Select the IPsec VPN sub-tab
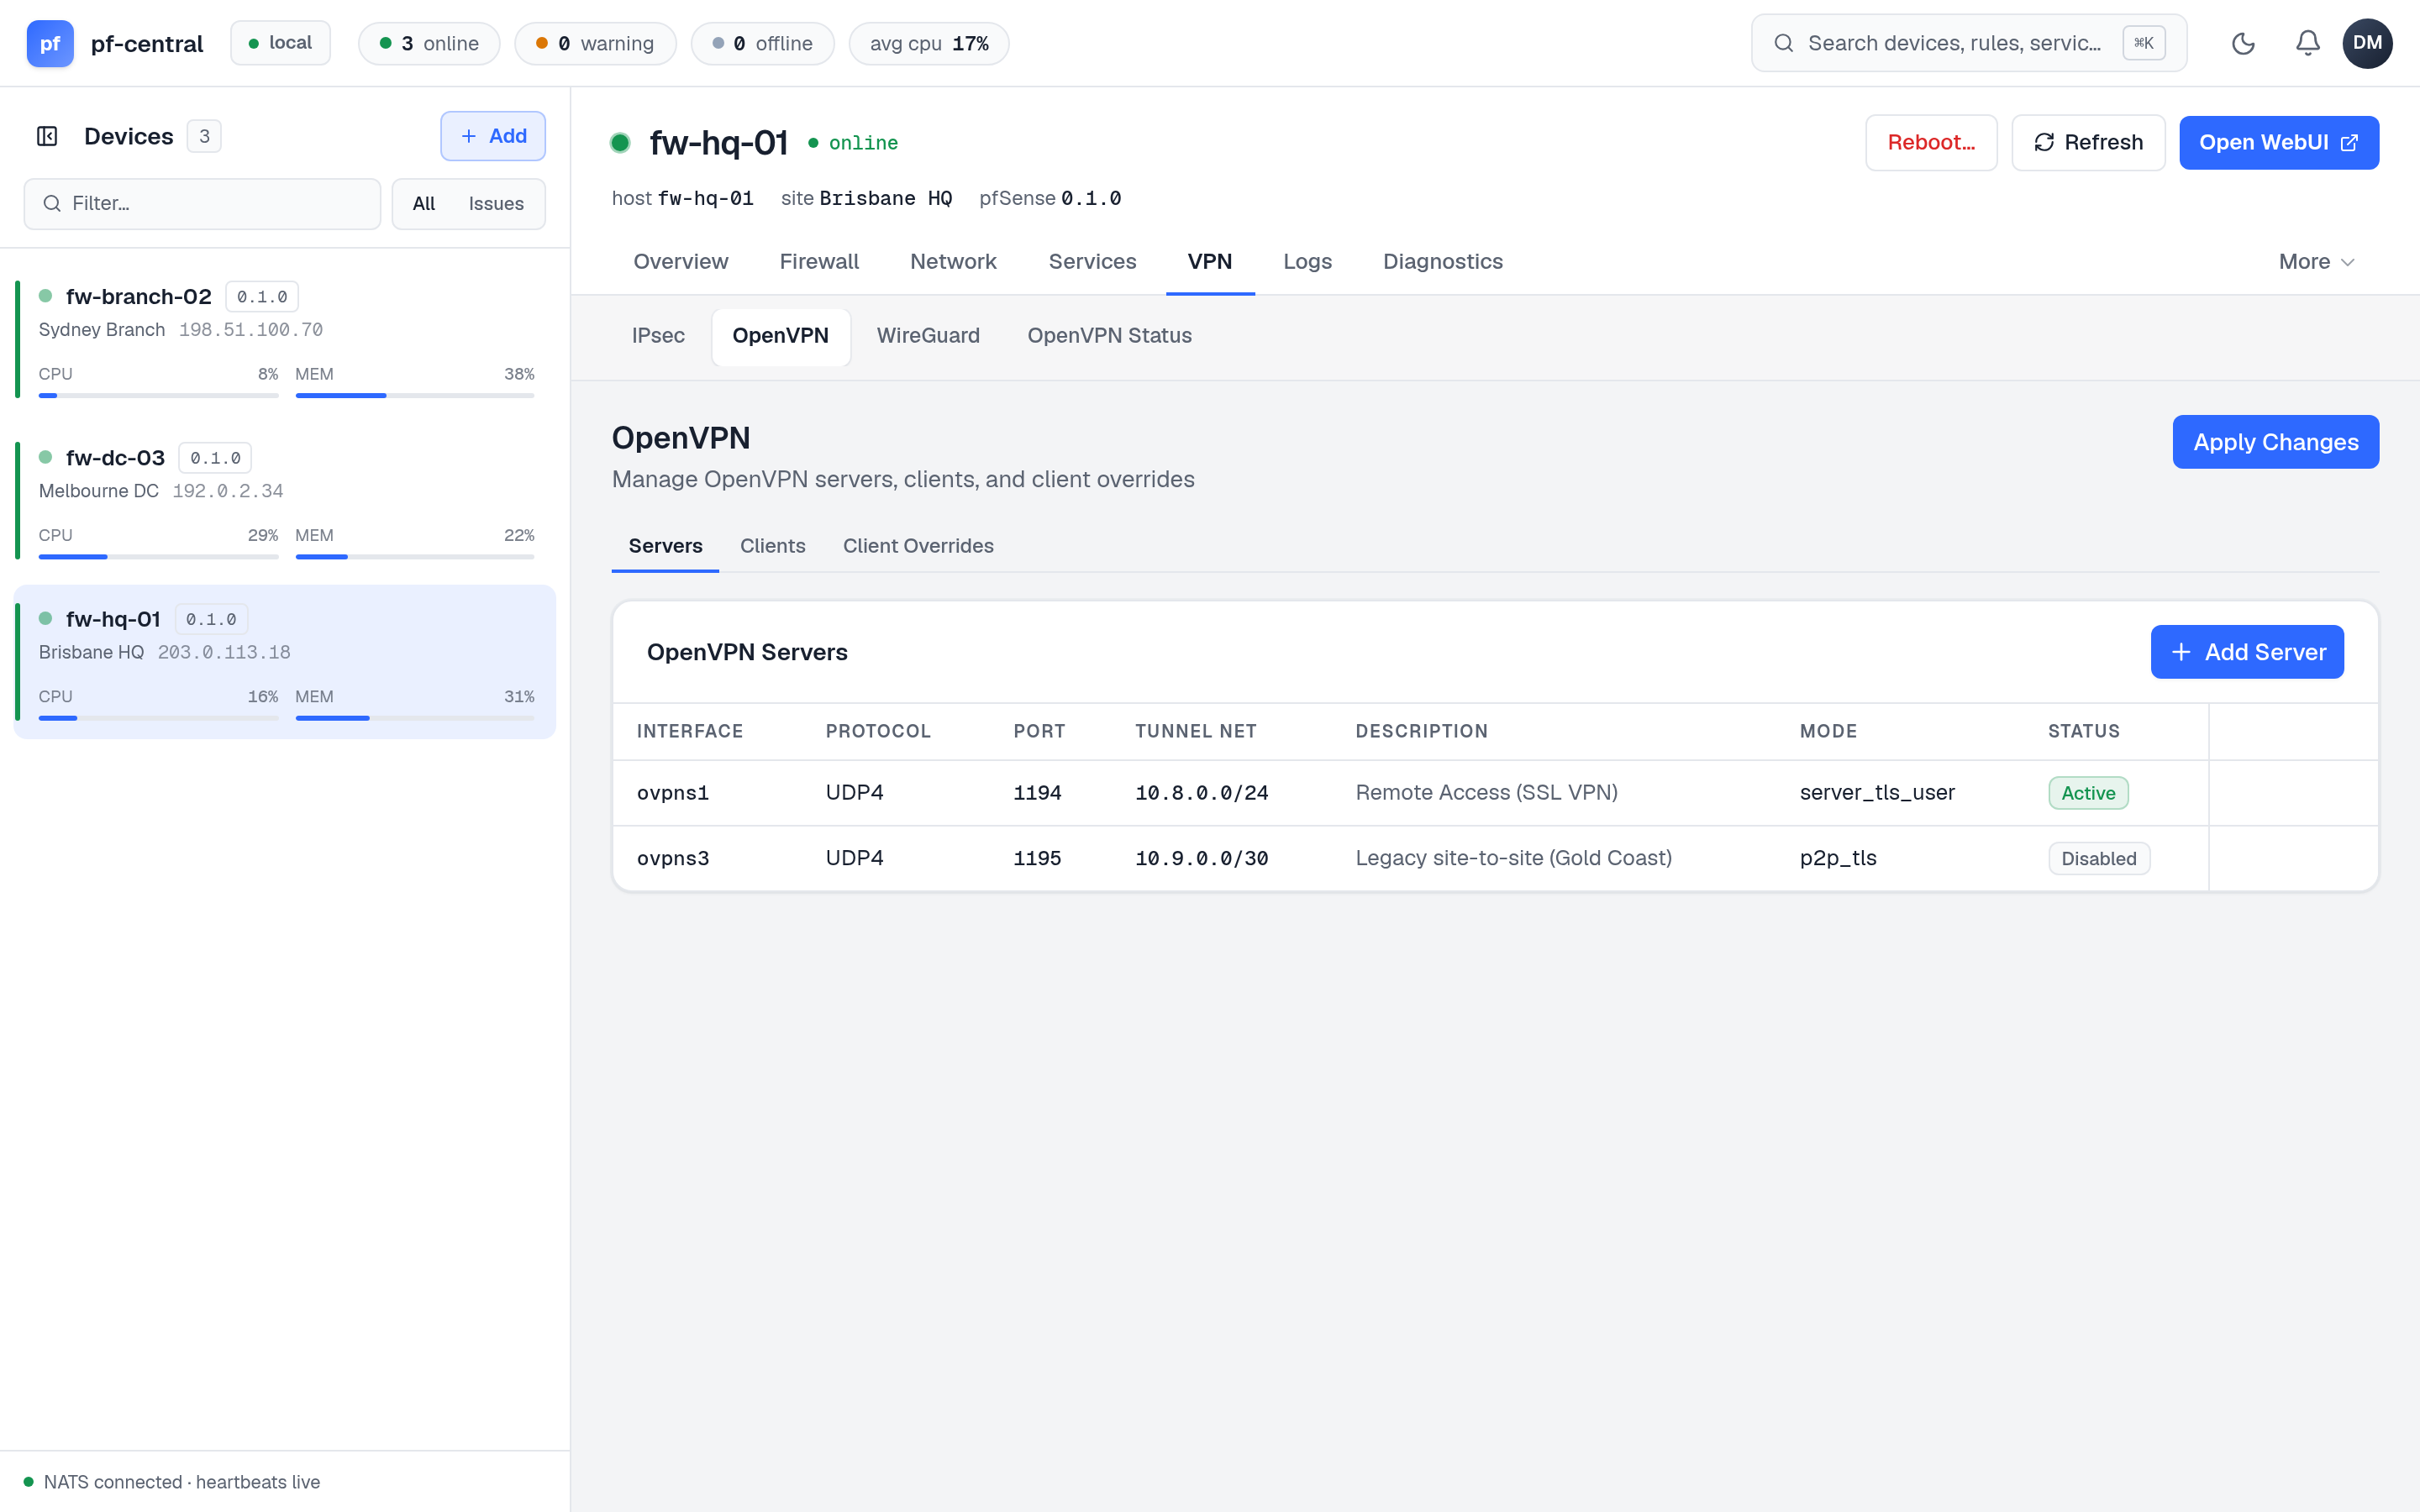This screenshot has height=1512, width=2420. pos(658,336)
